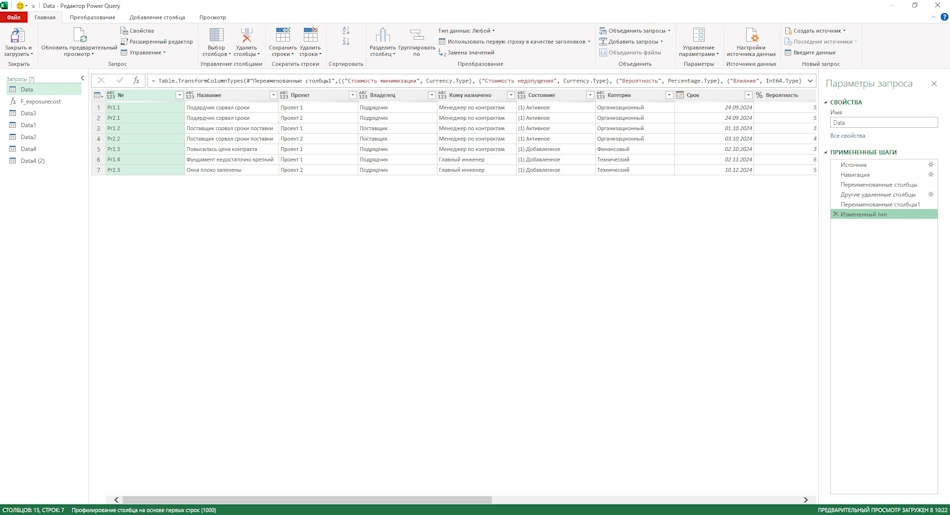Screen dimensions: 950x515
Task: Switch to the Просмотр tab
Action: click(x=213, y=17)
